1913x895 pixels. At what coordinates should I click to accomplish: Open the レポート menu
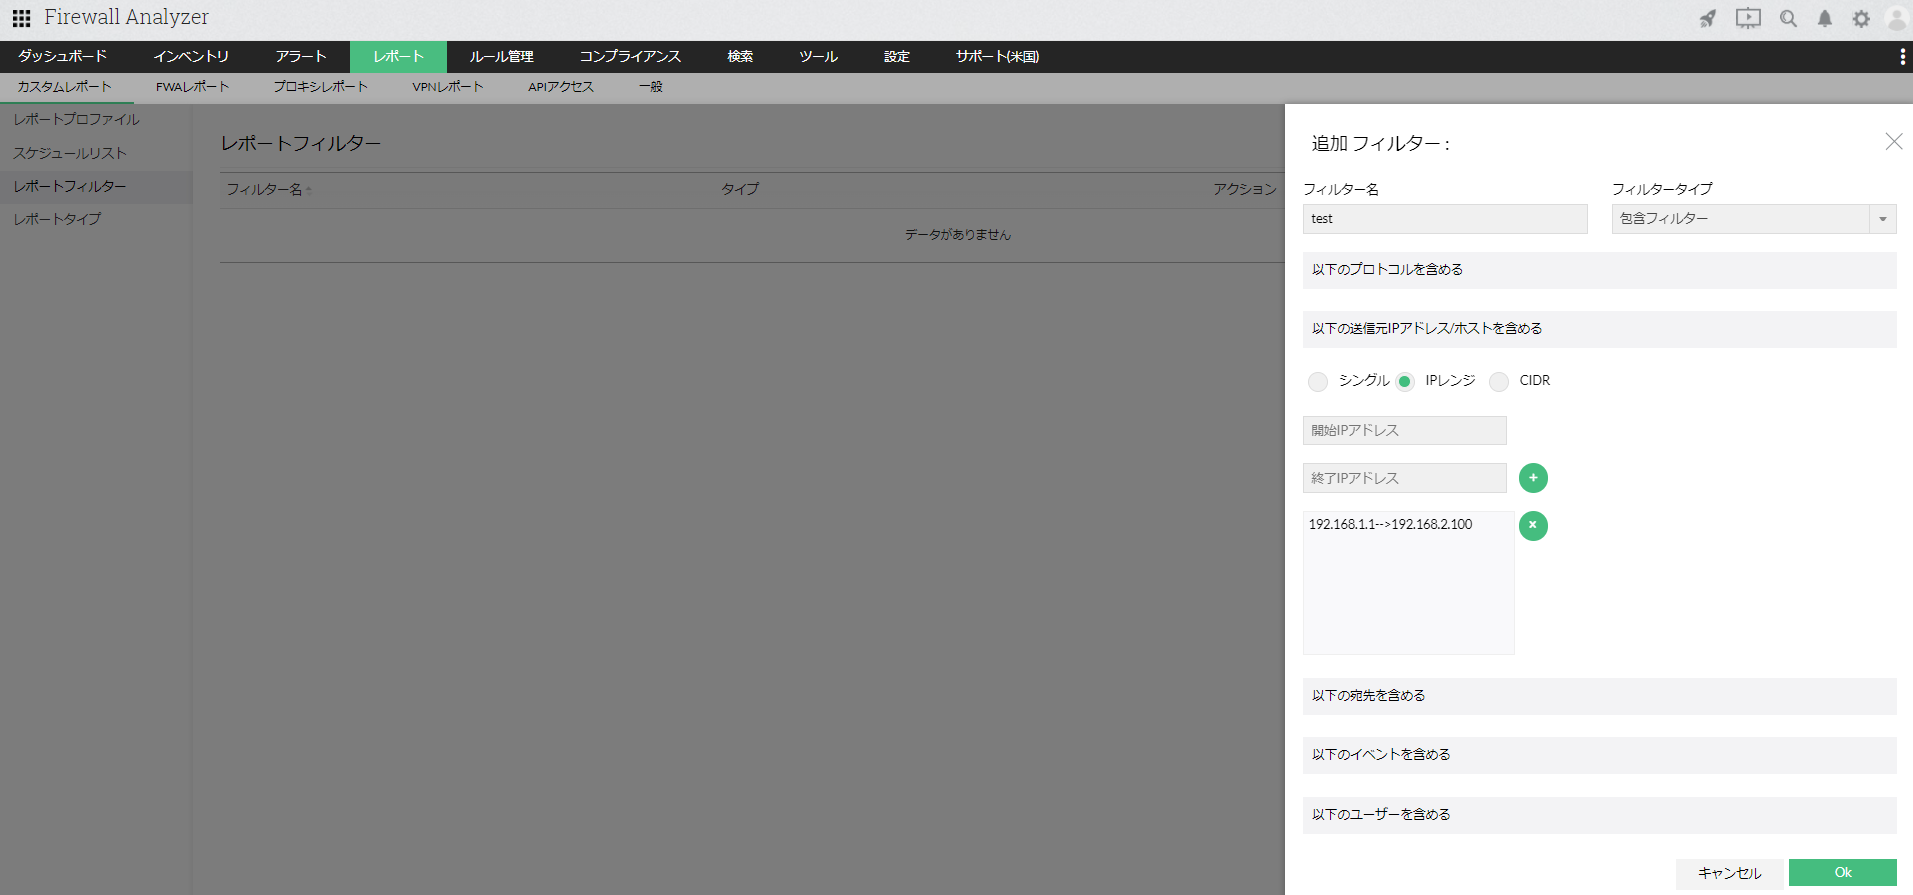(398, 57)
